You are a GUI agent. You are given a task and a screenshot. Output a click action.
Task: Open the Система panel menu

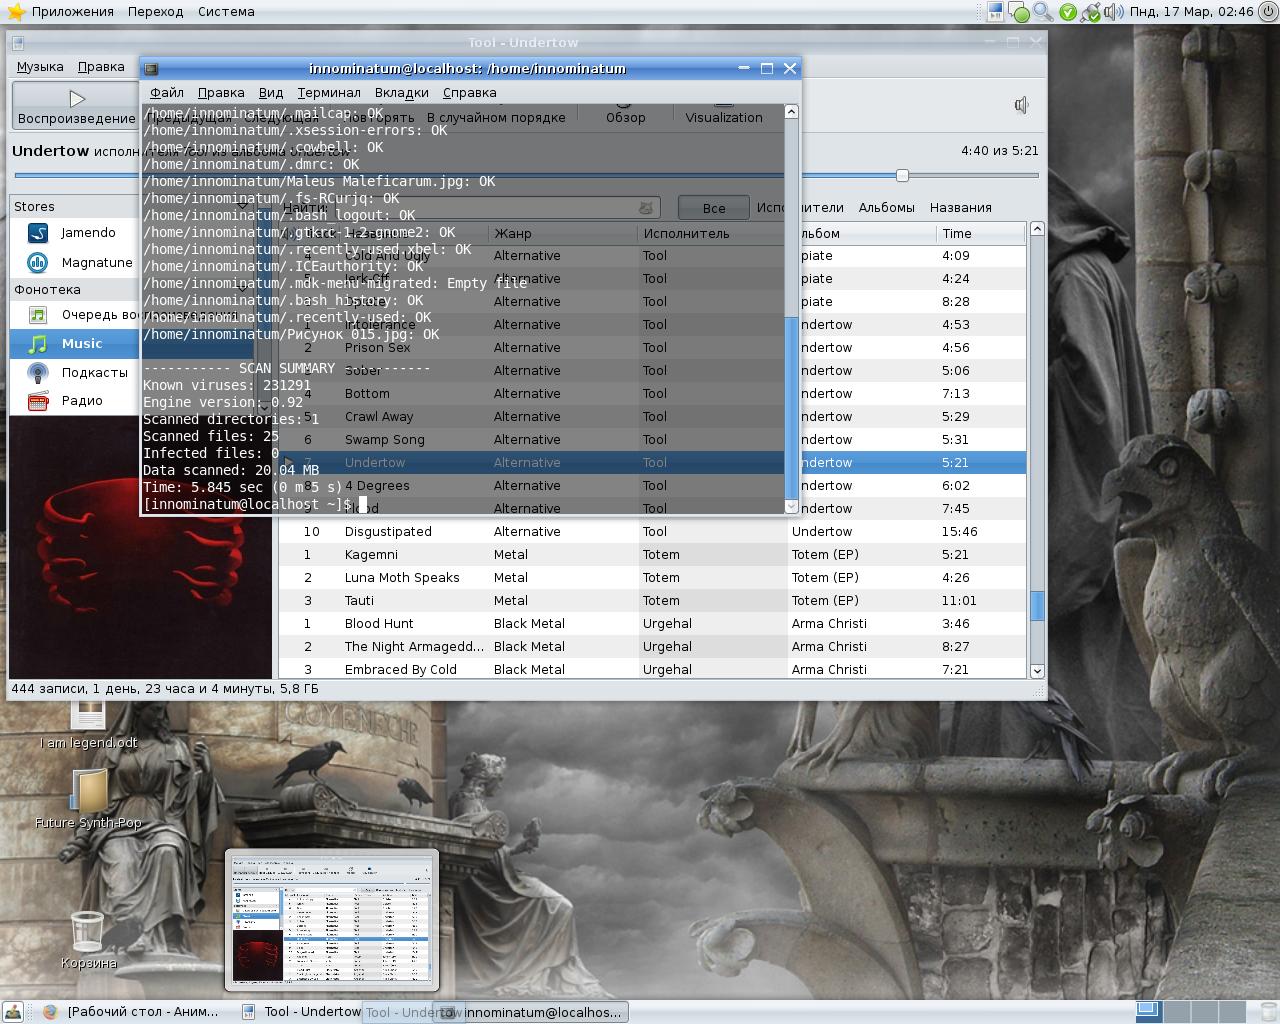coord(226,12)
